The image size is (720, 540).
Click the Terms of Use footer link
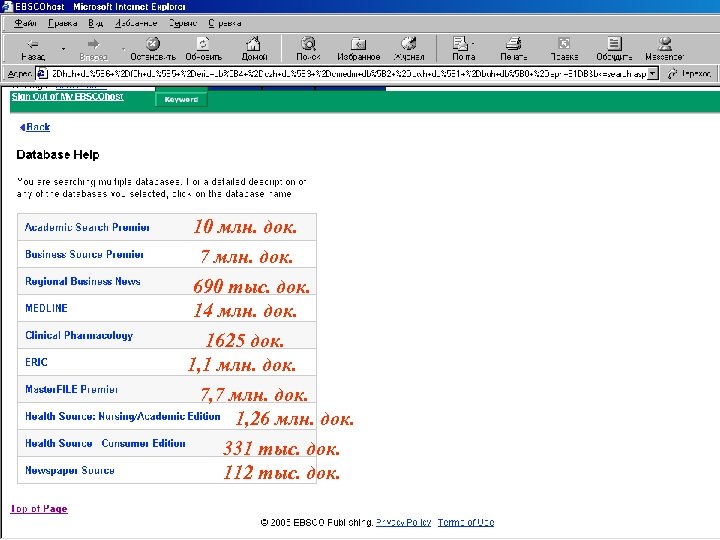click(x=466, y=523)
